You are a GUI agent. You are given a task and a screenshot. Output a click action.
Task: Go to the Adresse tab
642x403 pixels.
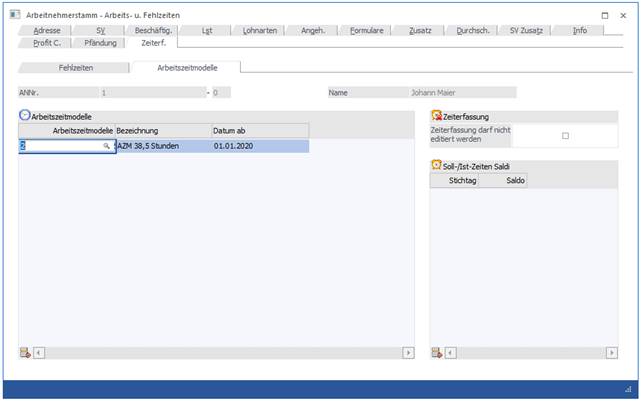[x=46, y=31]
